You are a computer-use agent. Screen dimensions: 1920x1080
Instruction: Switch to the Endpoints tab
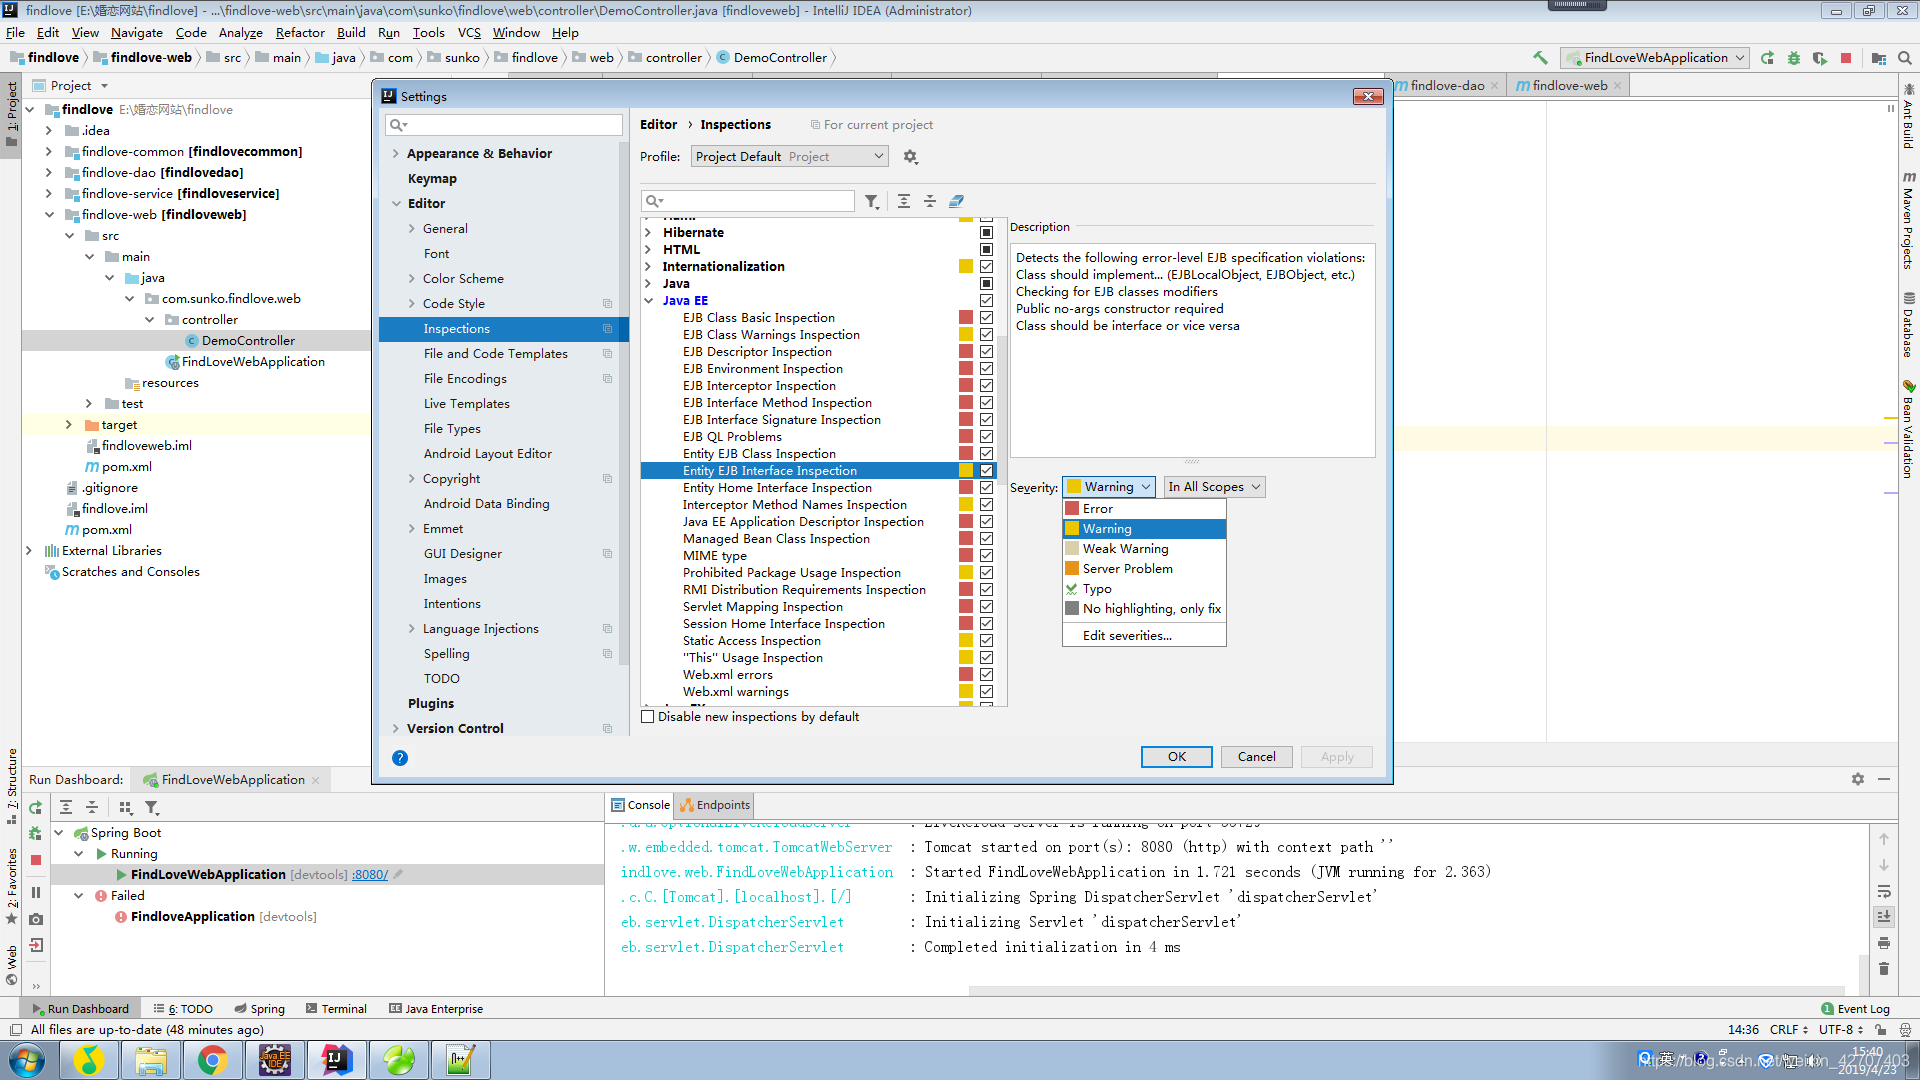coord(716,805)
